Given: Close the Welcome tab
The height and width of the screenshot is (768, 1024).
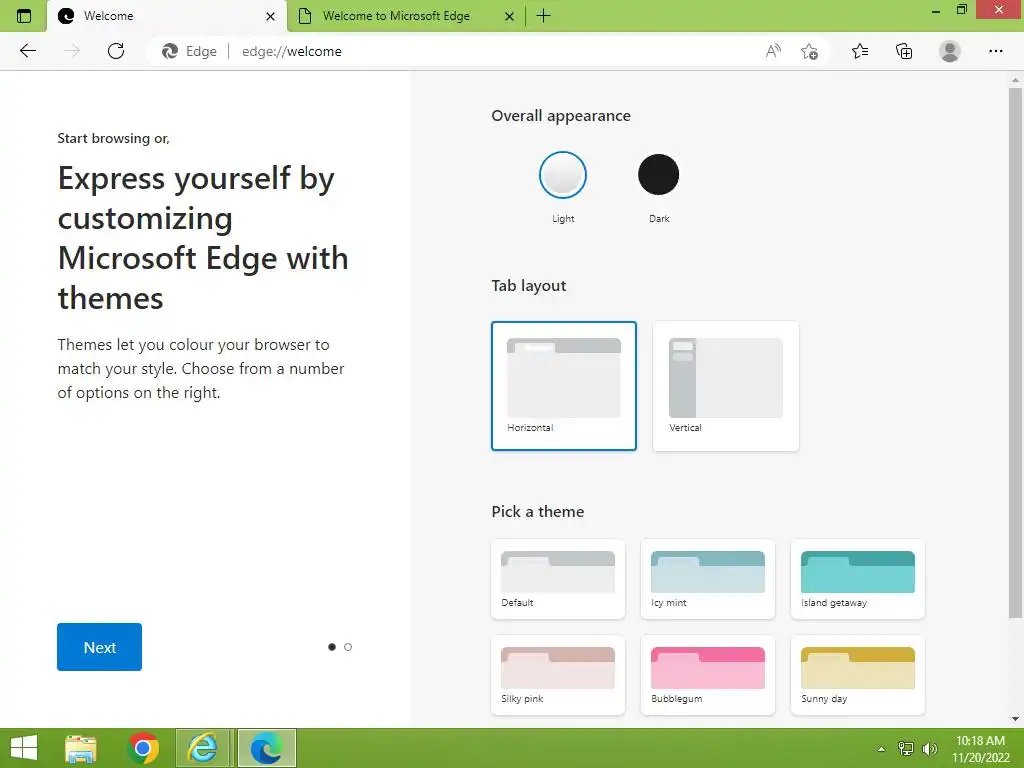Looking at the screenshot, I should pos(270,16).
